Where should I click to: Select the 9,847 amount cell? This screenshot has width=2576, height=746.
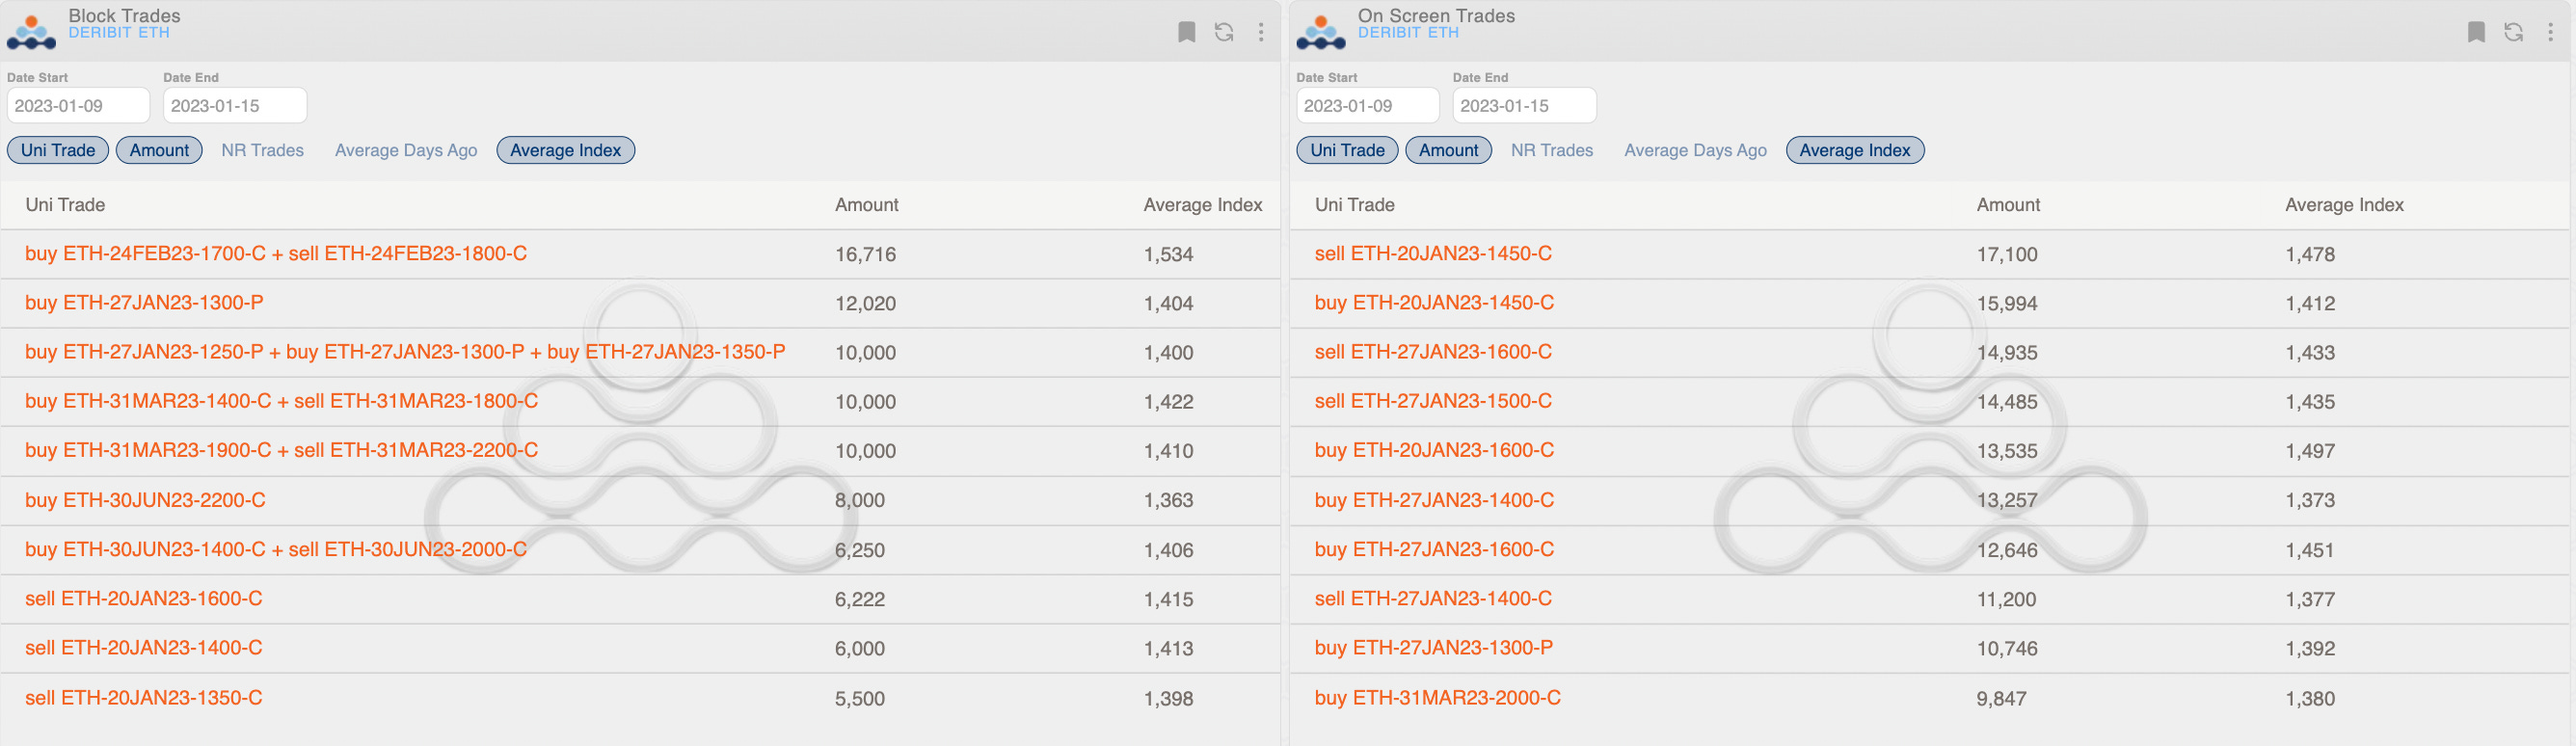pyautogui.click(x=2001, y=698)
